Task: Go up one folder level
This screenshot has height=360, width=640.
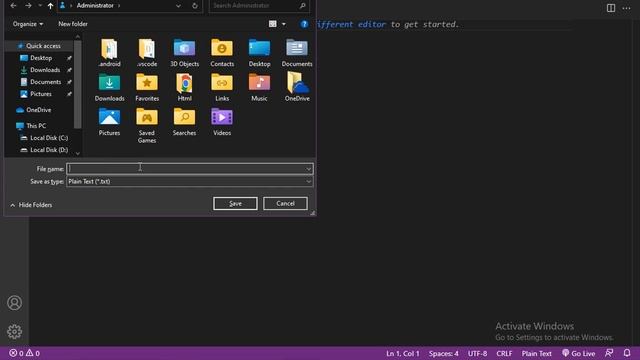Action: point(50,6)
